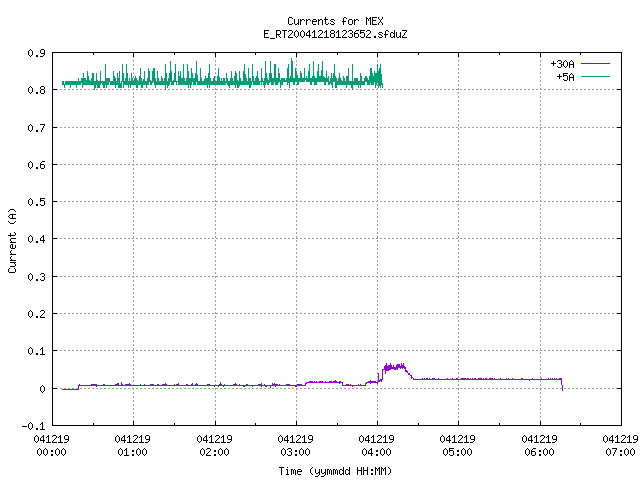Click the purple current bump after 04:00
The height and width of the screenshot is (480, 640).
[x=395, y=368]
